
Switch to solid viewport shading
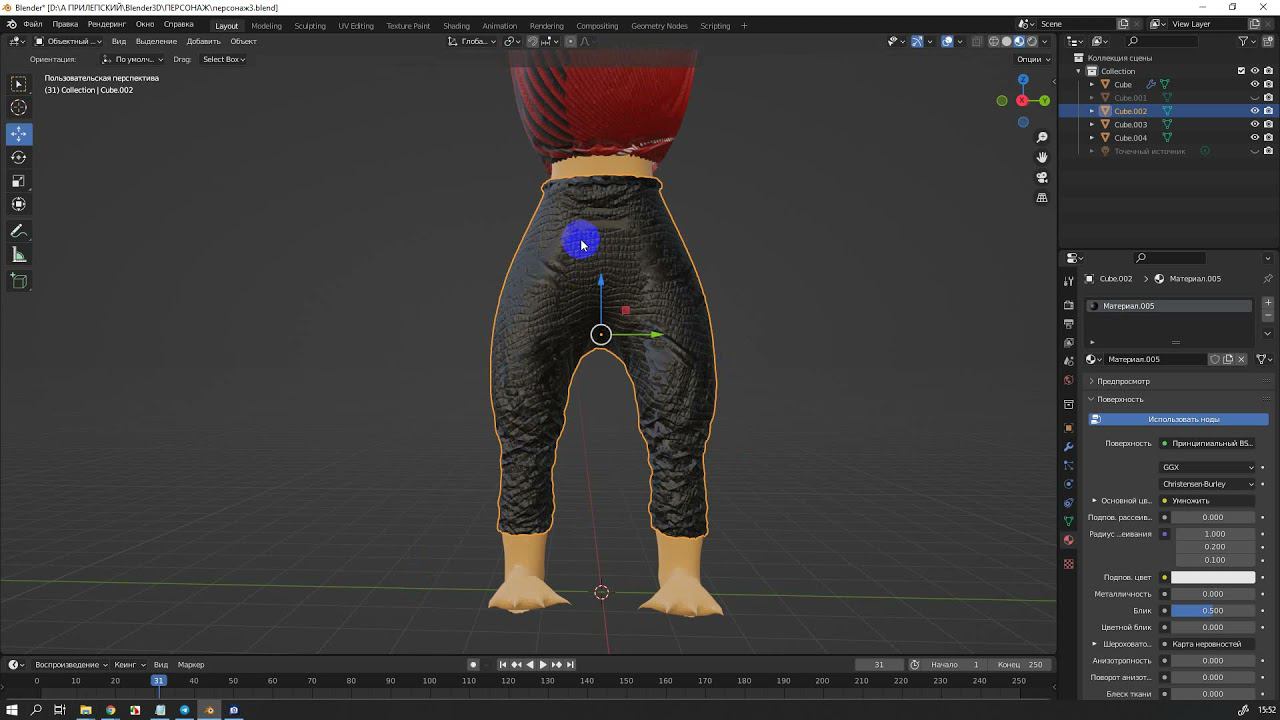point(1007,41)
